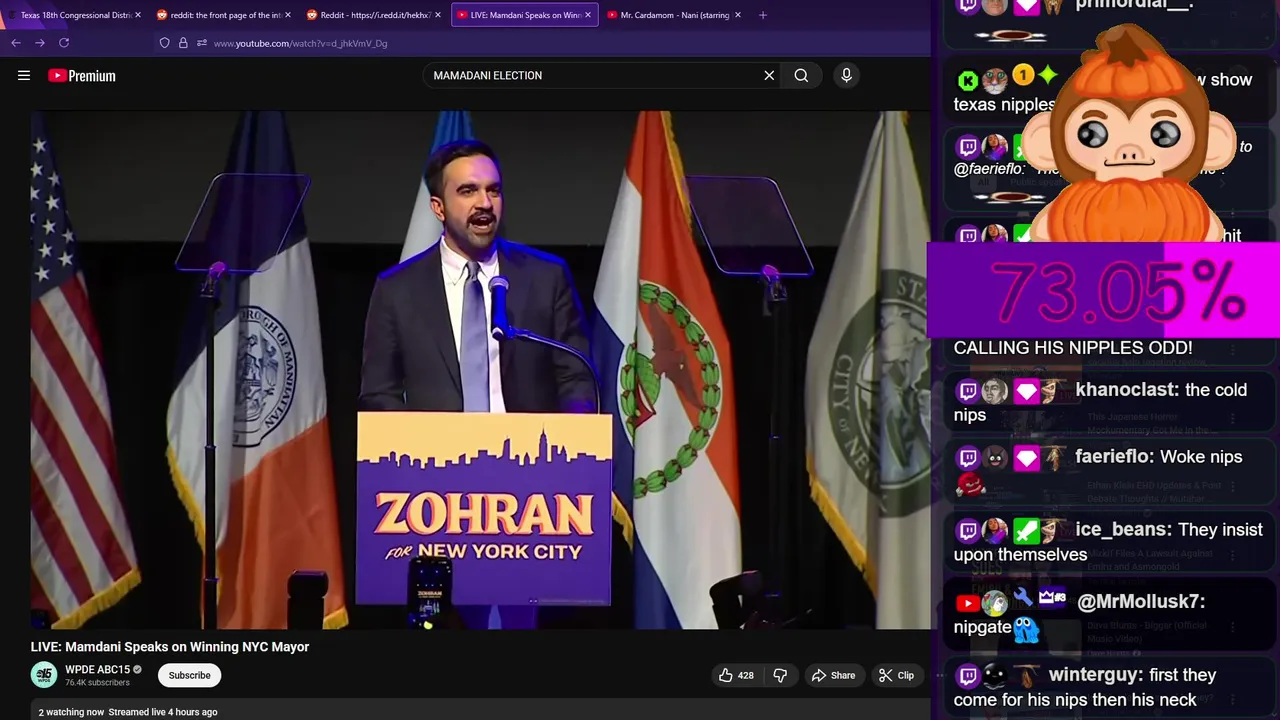Close the LIVE: Mamdani Speaks tab
The height and width of the screenshot is (720, 1280).
587,15
